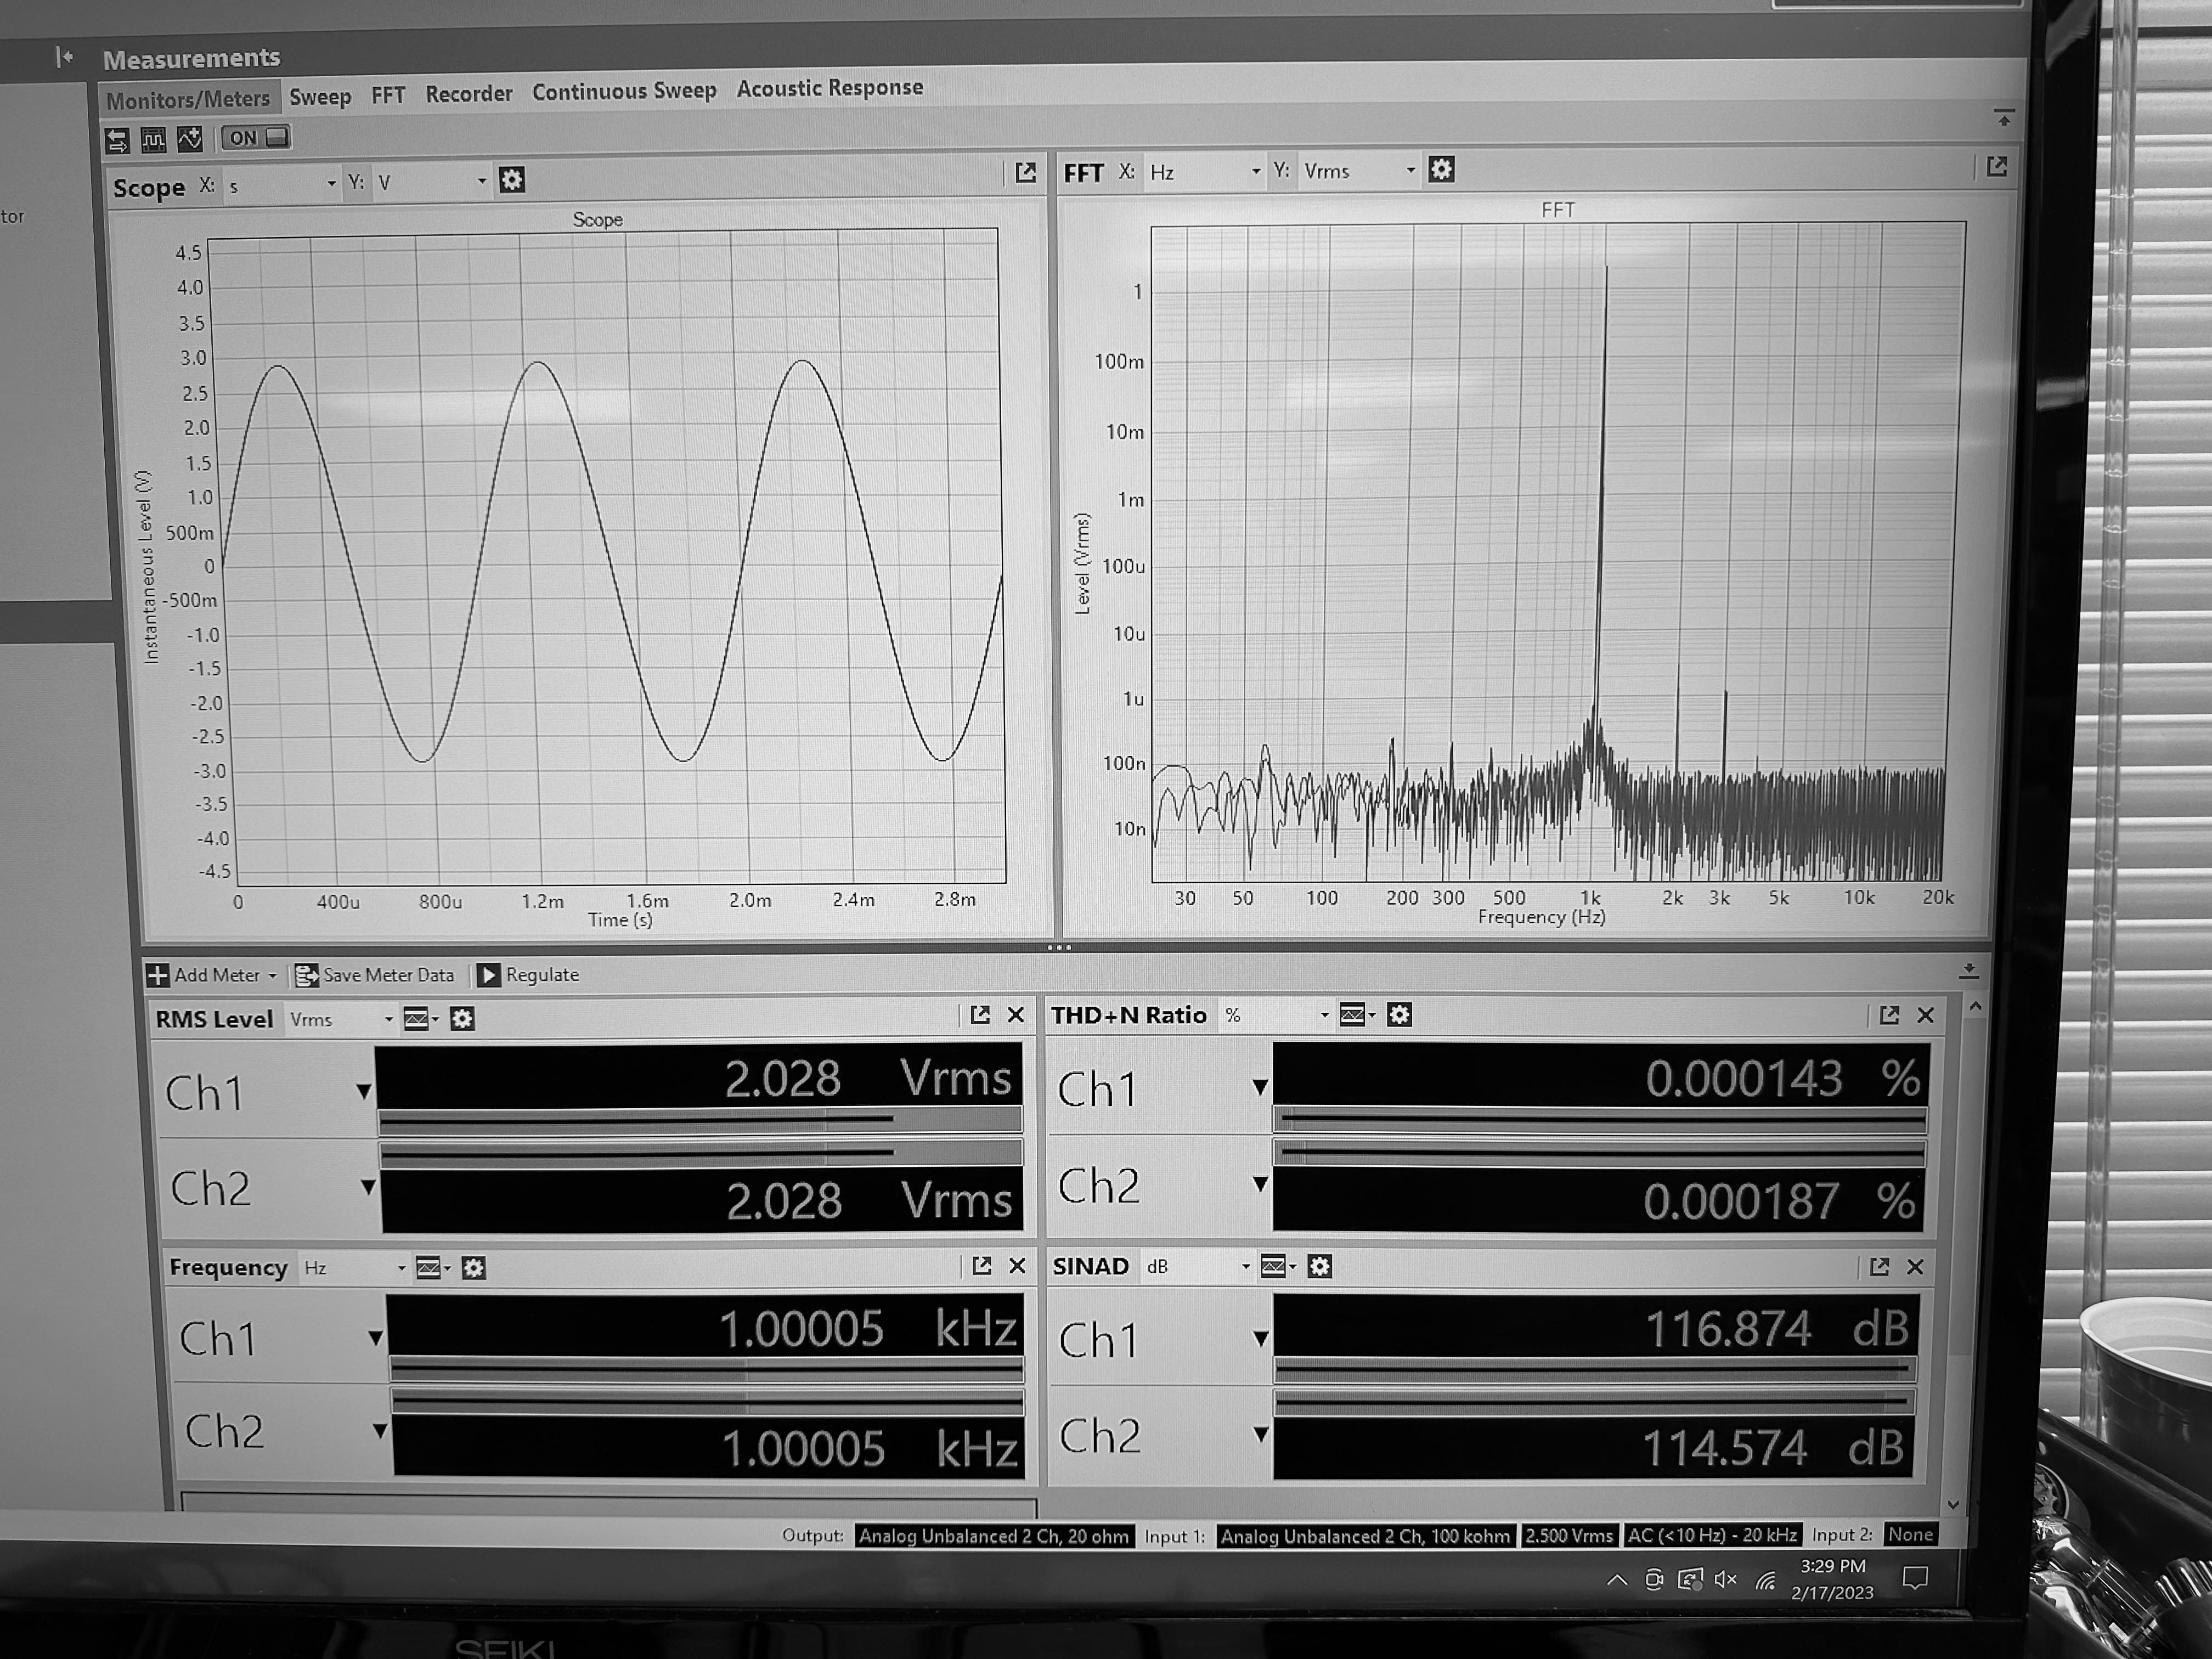This screenshot has height=1659, width=2212.
Task: Pop out the FFT graph window
Action: coord(1996,167)
